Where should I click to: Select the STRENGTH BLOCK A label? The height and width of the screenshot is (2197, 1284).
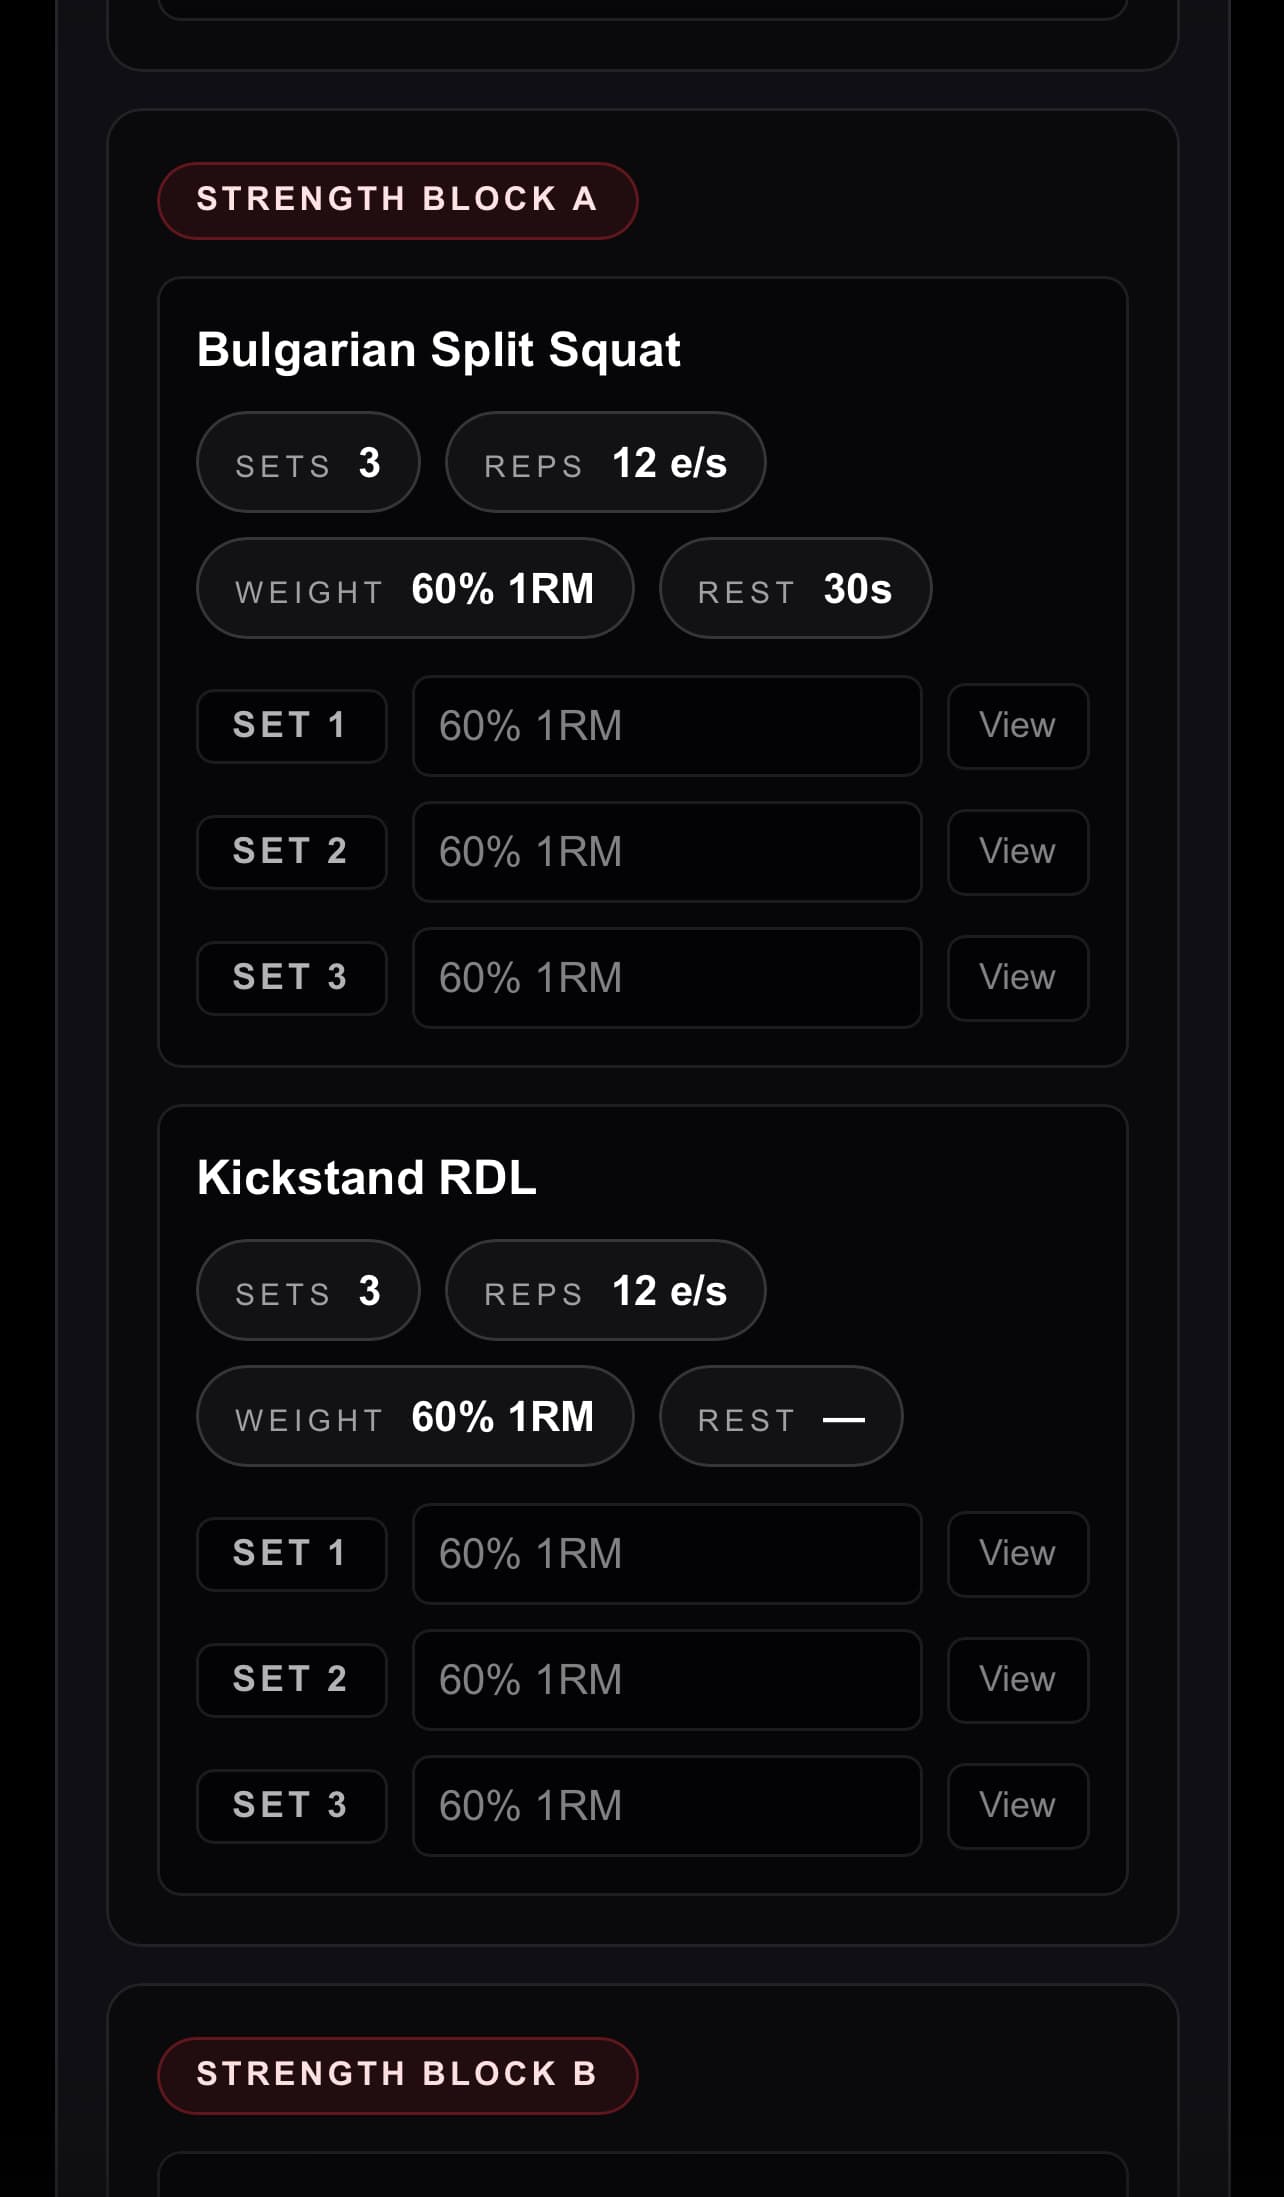pyautogui.click(x=397, y=200)
